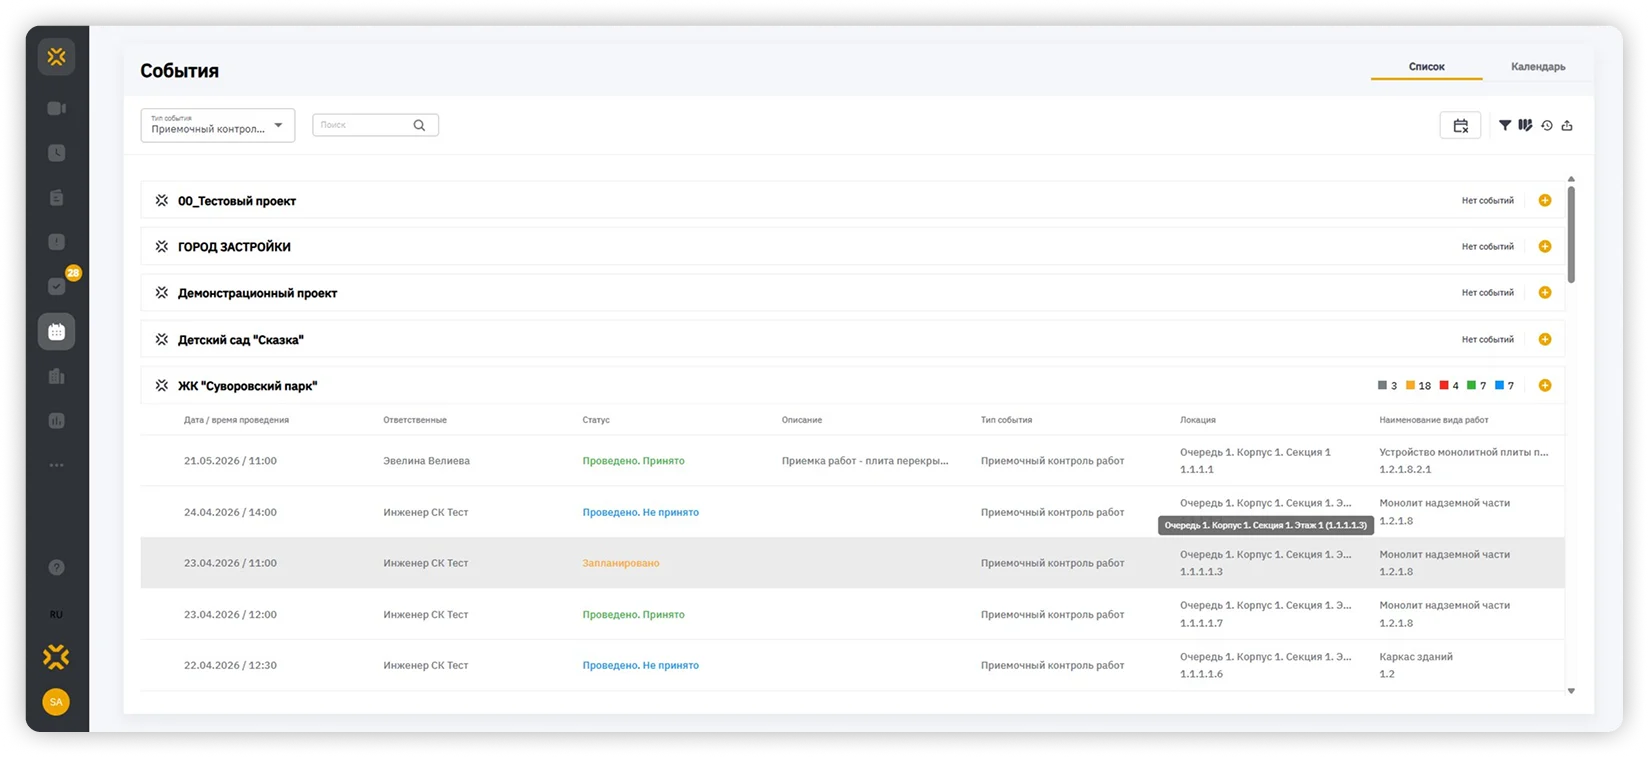Click the green status count 7

coord(1476,386)
